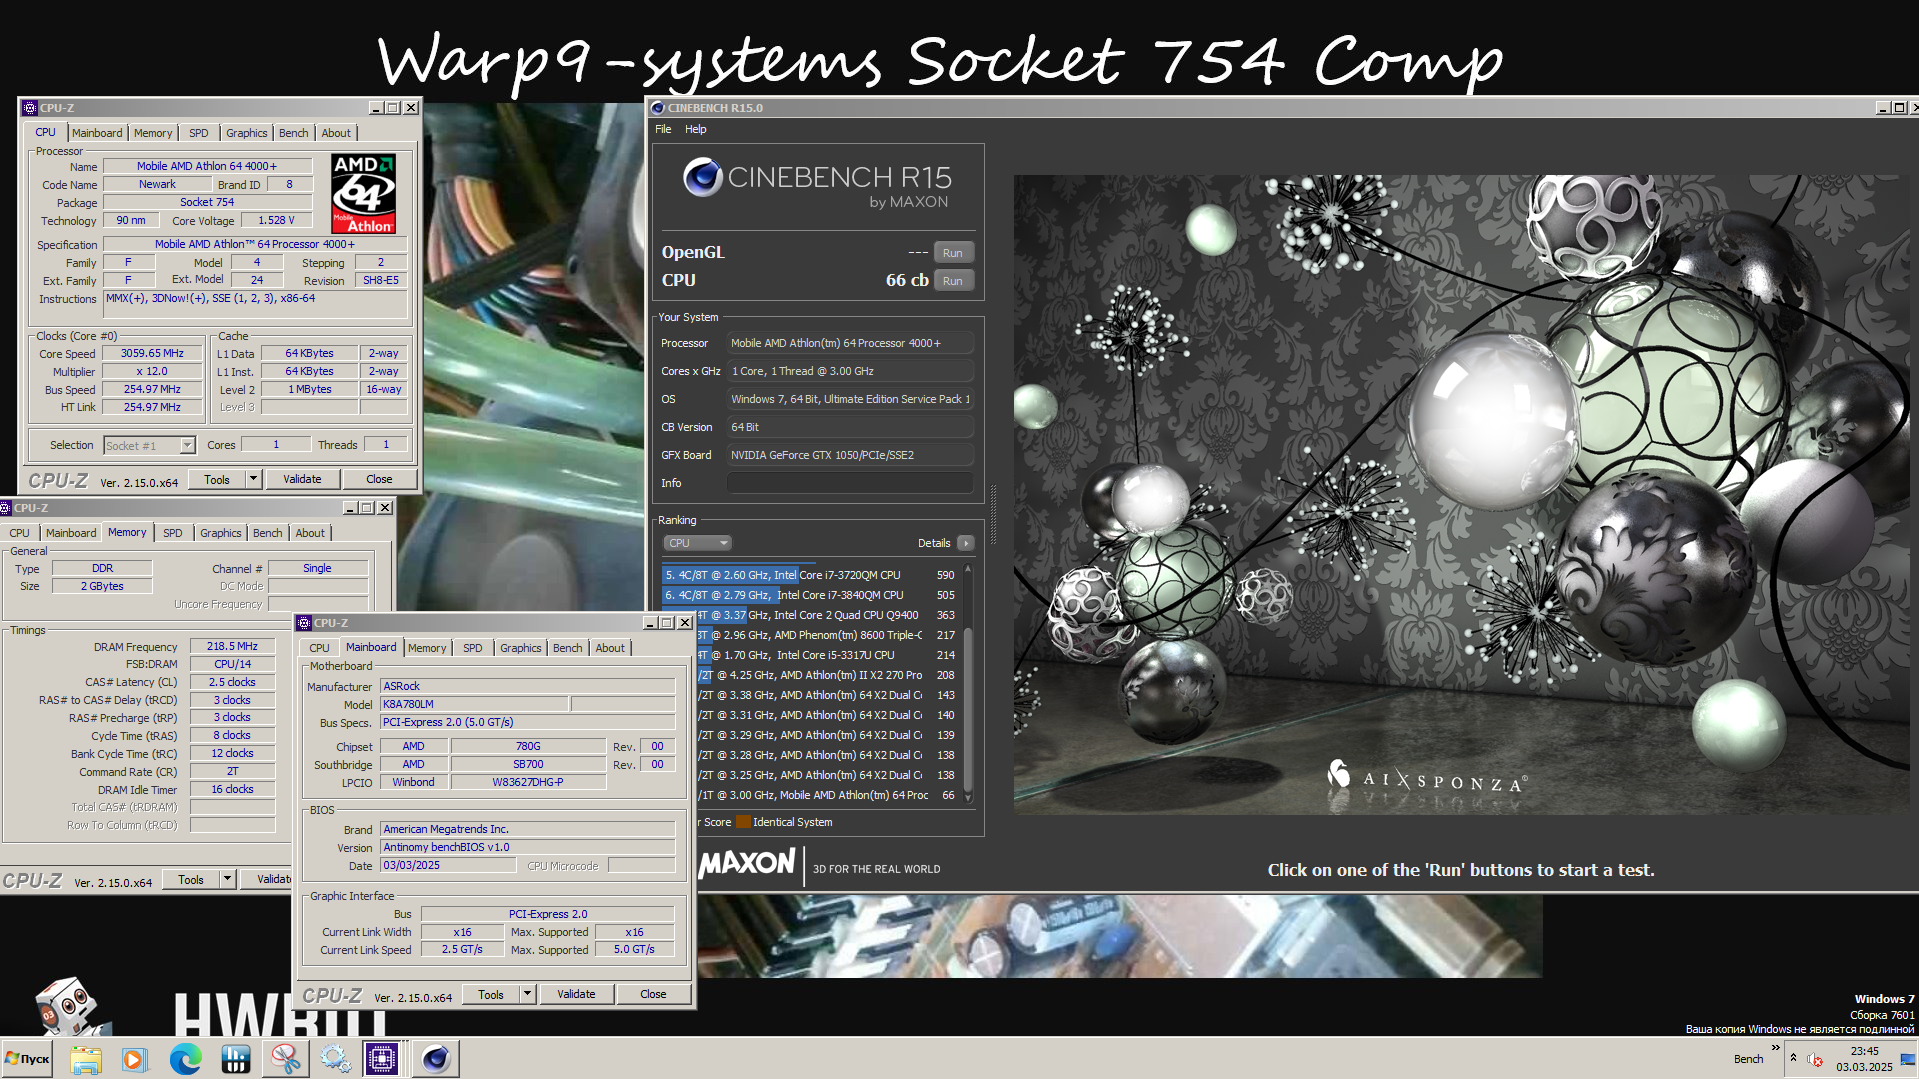Image resolution: width=1919 pixels, height=1079 pixels.
Task: Click the Mainboard Model field K8A780LM
Action: pos(474,704)
